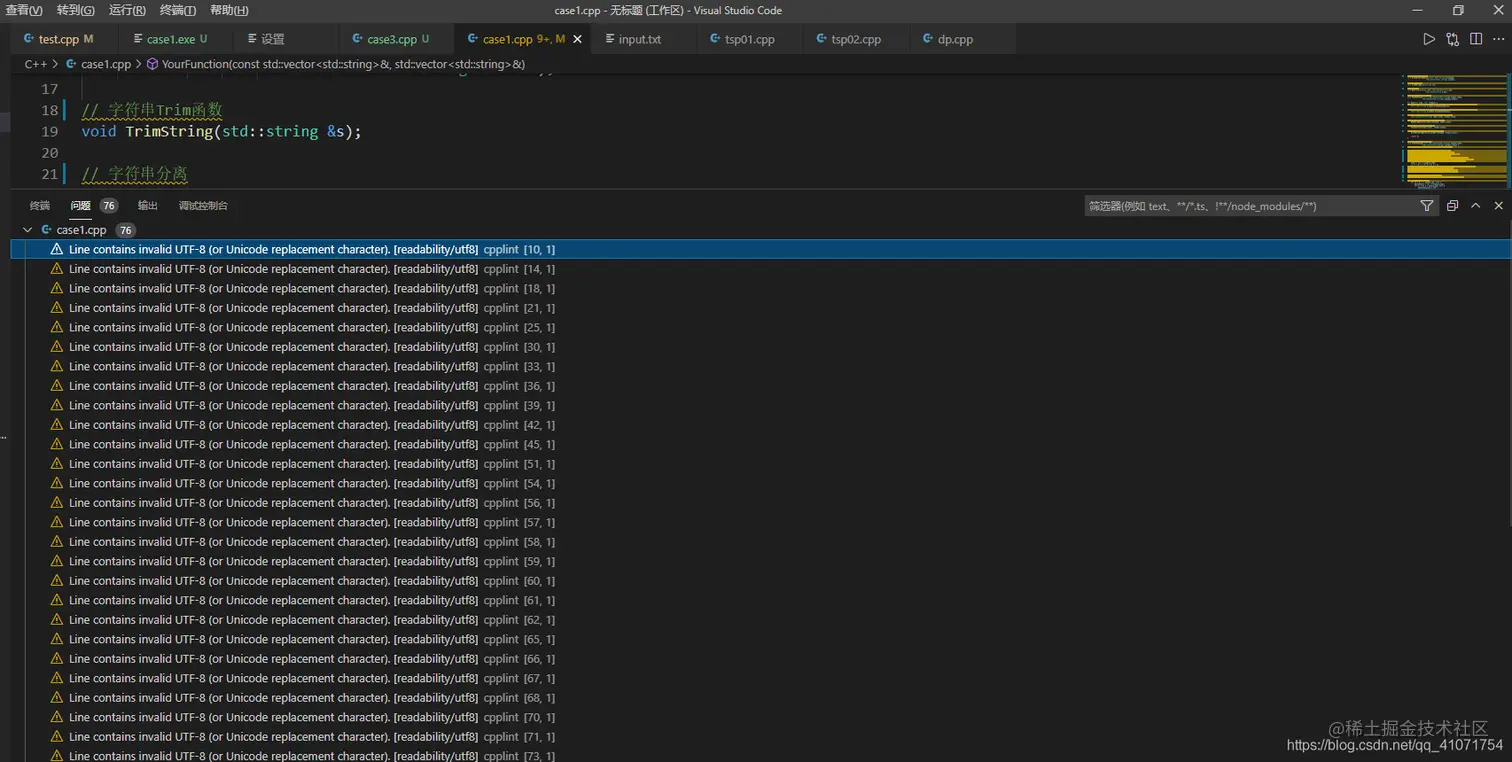Open 帮助(H) menu
The image size is (1512, 762).
coord(229,10)
